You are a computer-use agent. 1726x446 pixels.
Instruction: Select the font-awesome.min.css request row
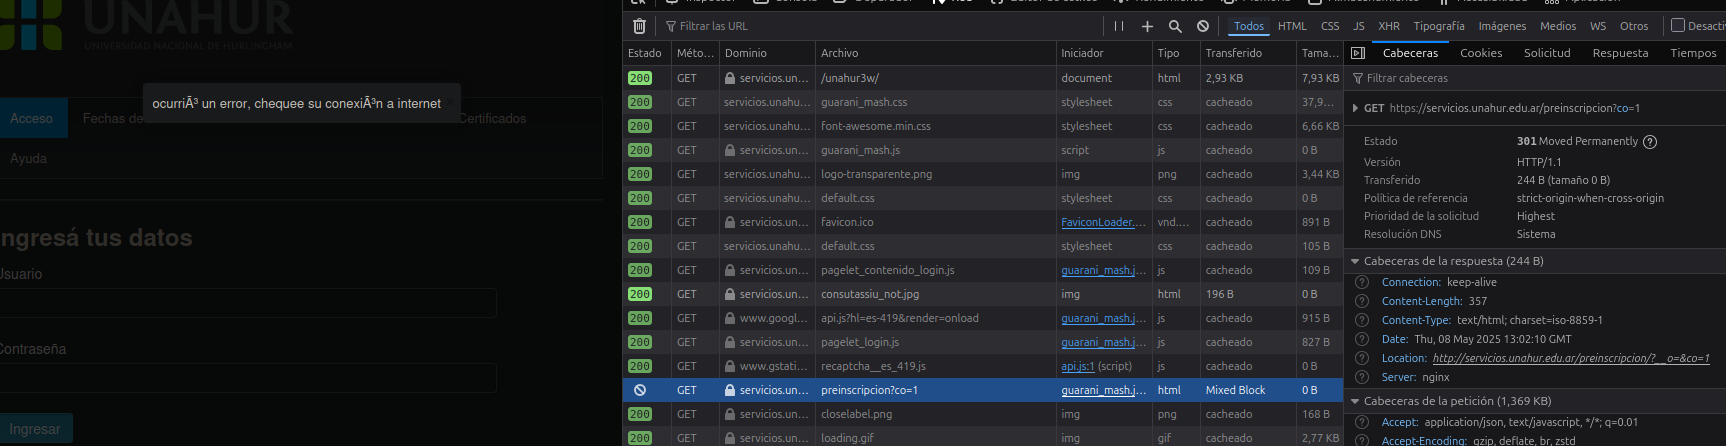(x=984, y=126)
